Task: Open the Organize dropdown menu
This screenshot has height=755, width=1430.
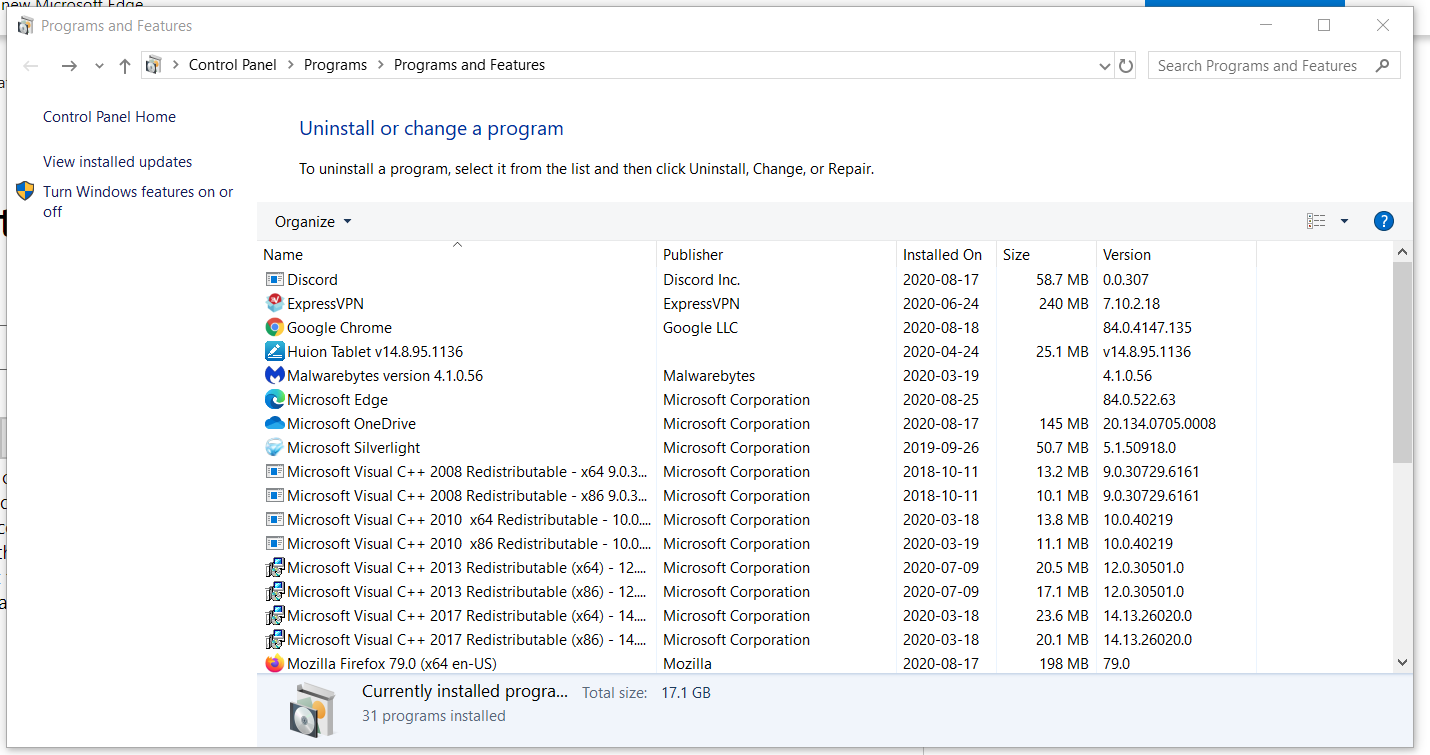Action: coord(313,222)
